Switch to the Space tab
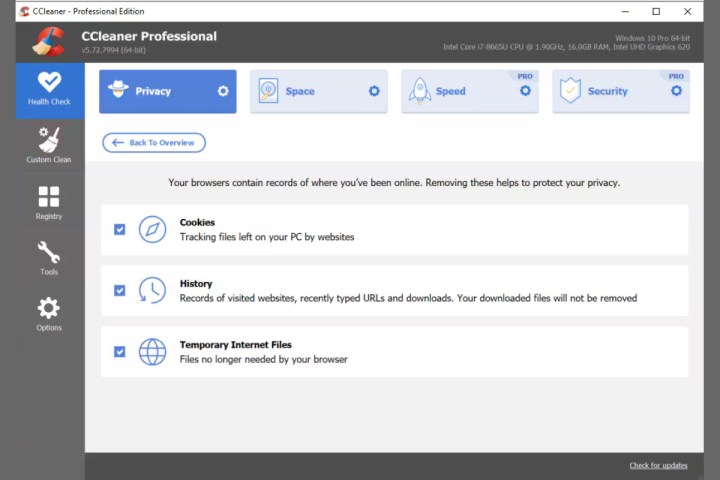This screenshot has width=720, height=480. pyautogui.click(x=300, y=91)
